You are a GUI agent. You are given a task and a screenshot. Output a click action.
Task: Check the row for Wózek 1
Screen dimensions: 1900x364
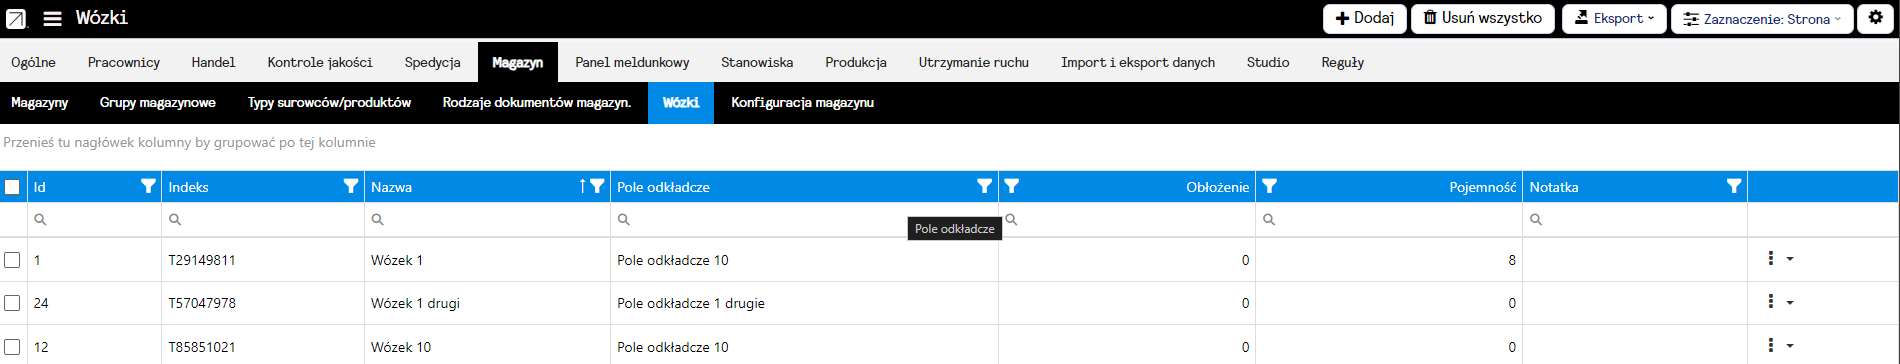[12, 260]
